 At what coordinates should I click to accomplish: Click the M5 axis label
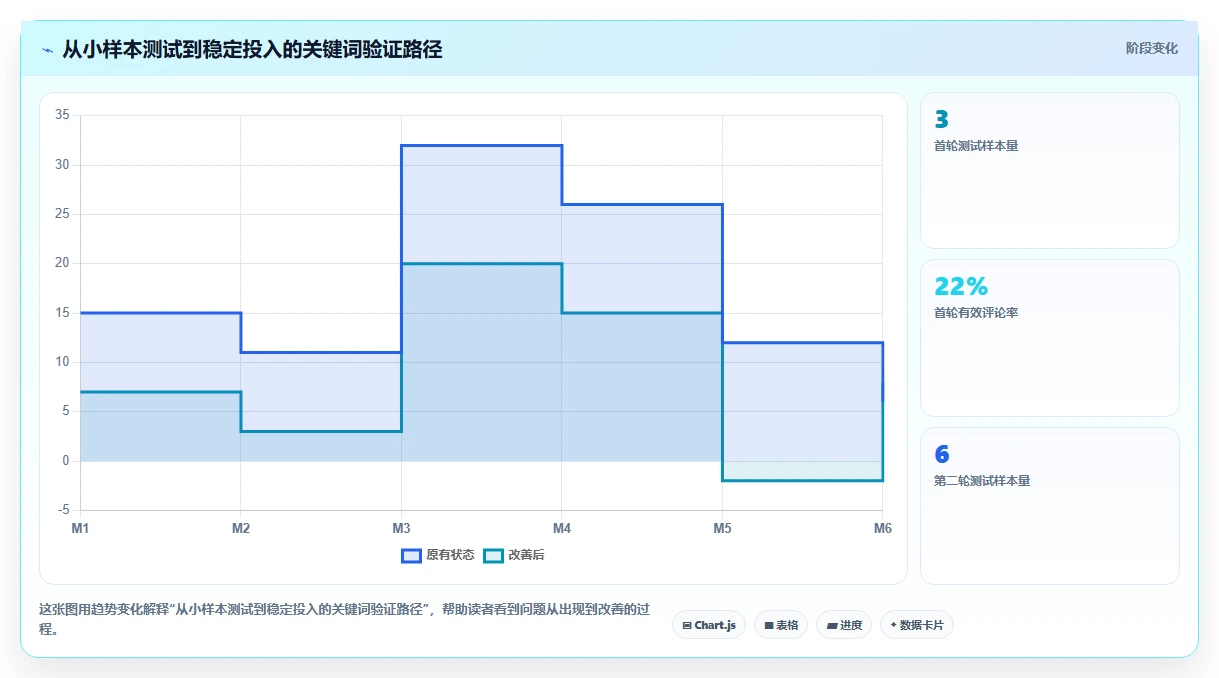point(722,528)
